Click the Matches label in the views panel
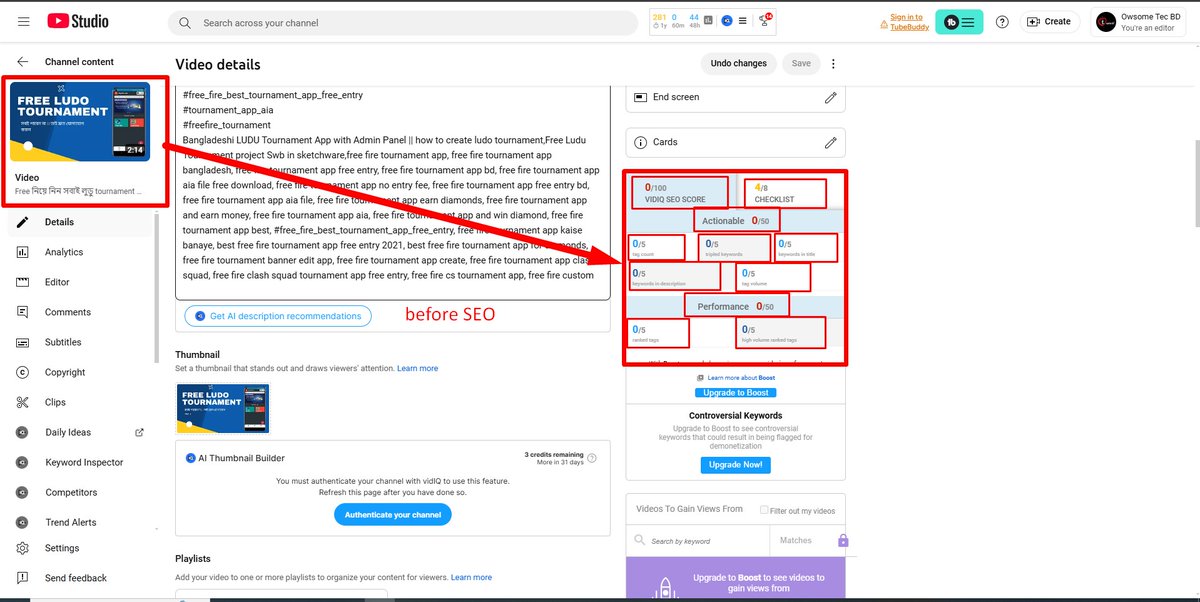Image resolution: width=1200 pixels, height=602 pixels. (x=796, y=540)
